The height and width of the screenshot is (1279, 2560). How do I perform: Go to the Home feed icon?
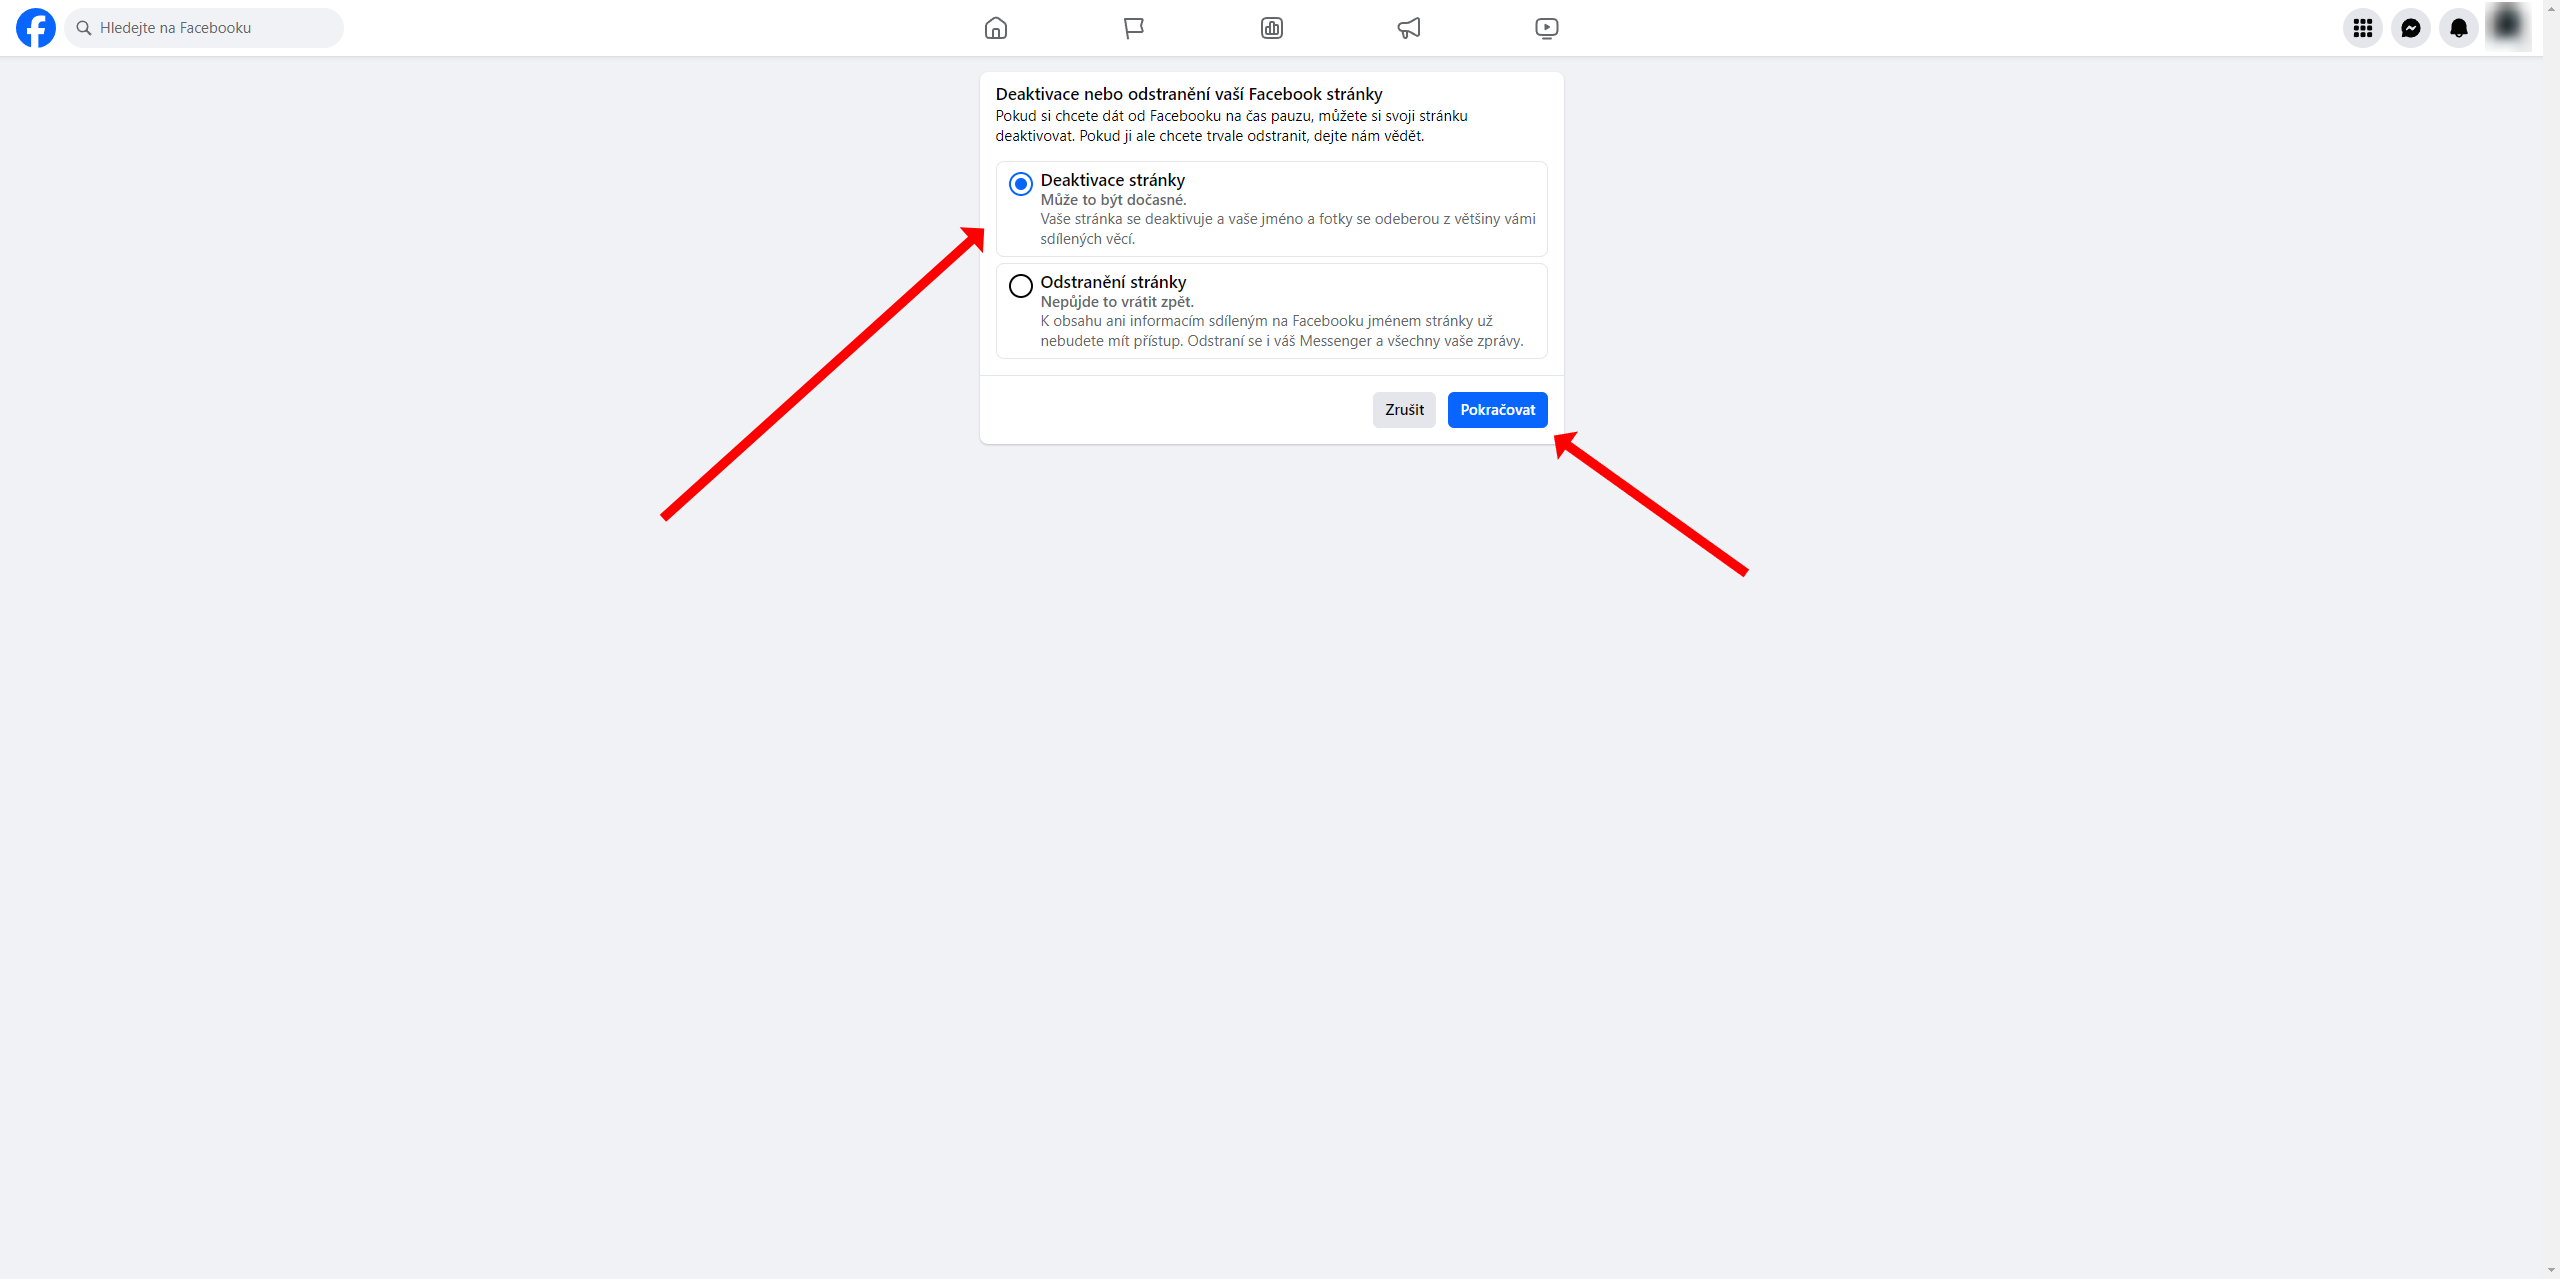coord(995,28)
